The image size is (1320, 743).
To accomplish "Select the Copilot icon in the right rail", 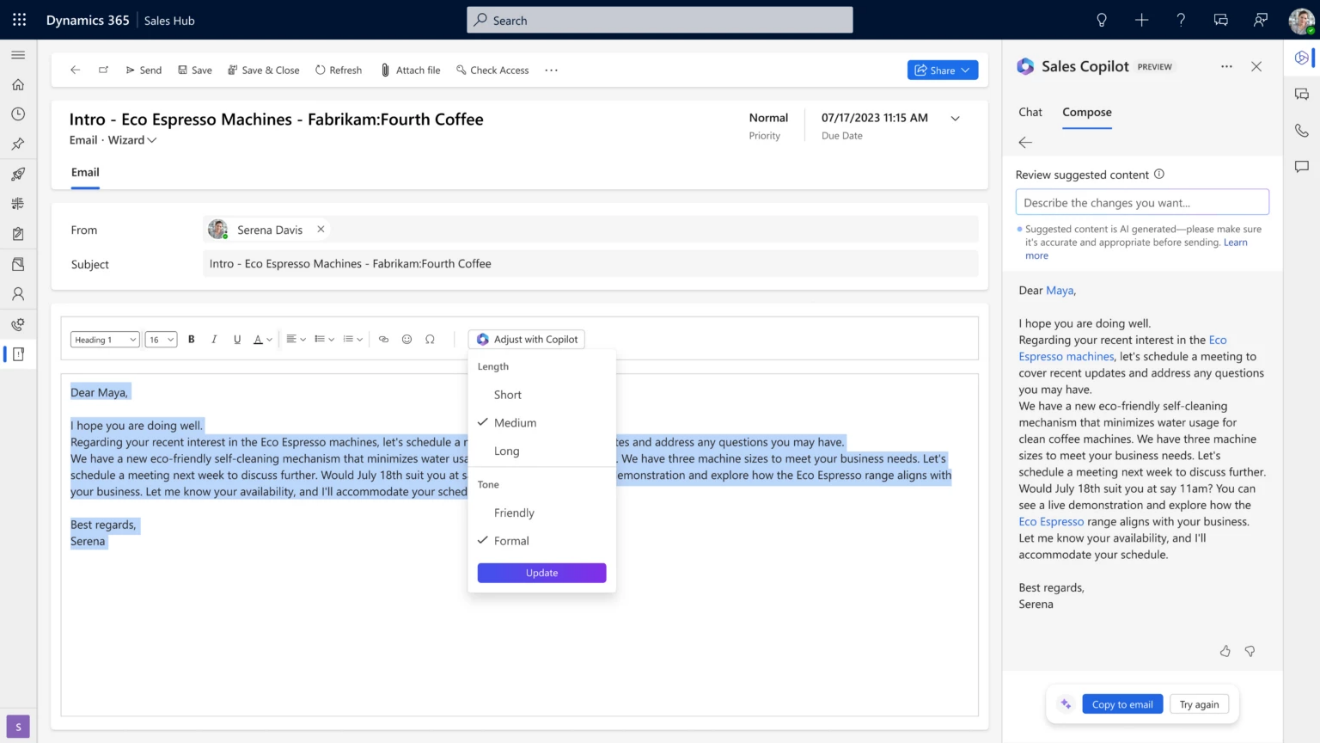I will (x=1302, y=57).
